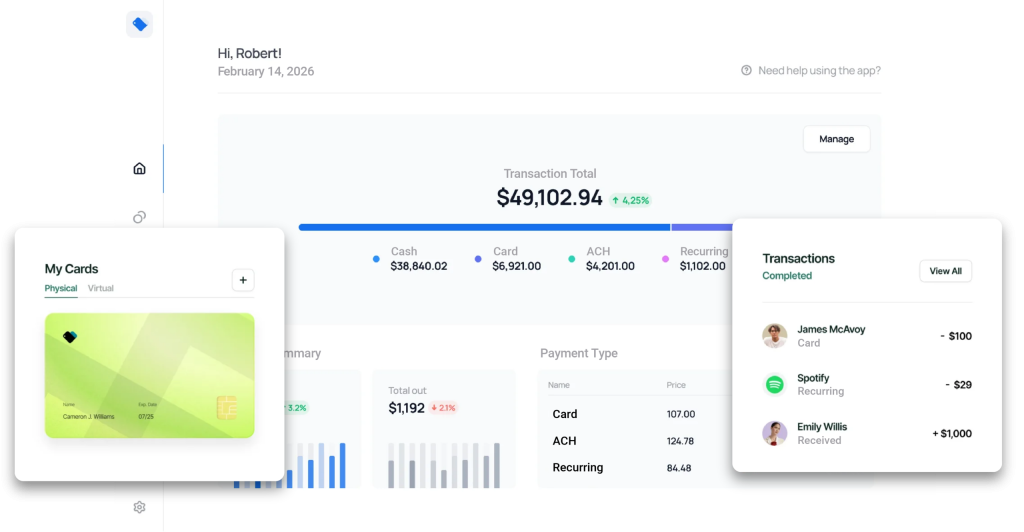Click the blue Cash progress bar segment
The height and width of the screenshot is (532, 1024).
coord(485,227)
